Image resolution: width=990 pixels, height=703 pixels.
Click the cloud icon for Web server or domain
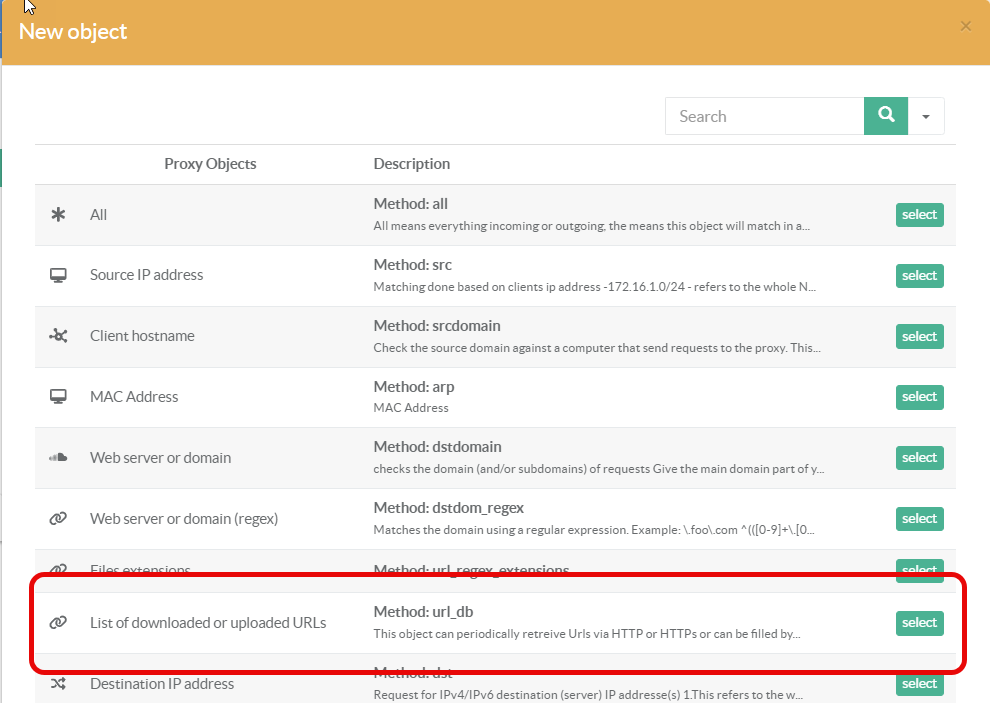click(x=58, y=458)
